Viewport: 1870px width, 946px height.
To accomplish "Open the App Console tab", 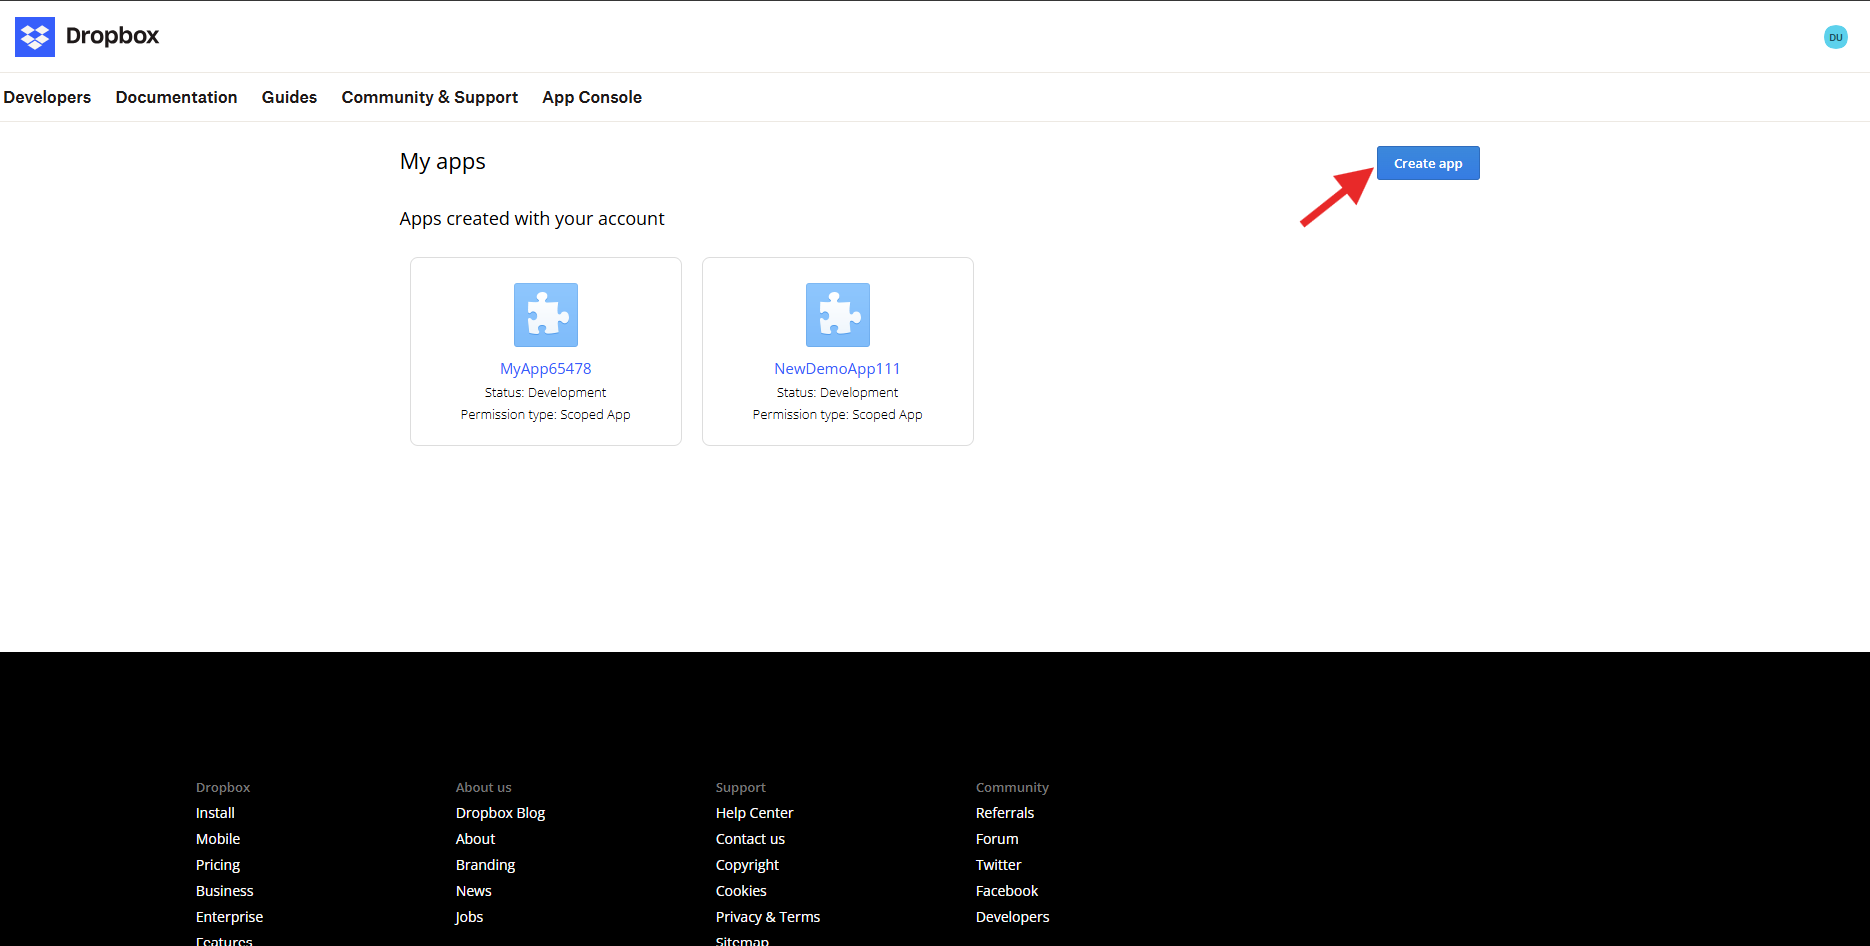I will (x=591, y=97).
